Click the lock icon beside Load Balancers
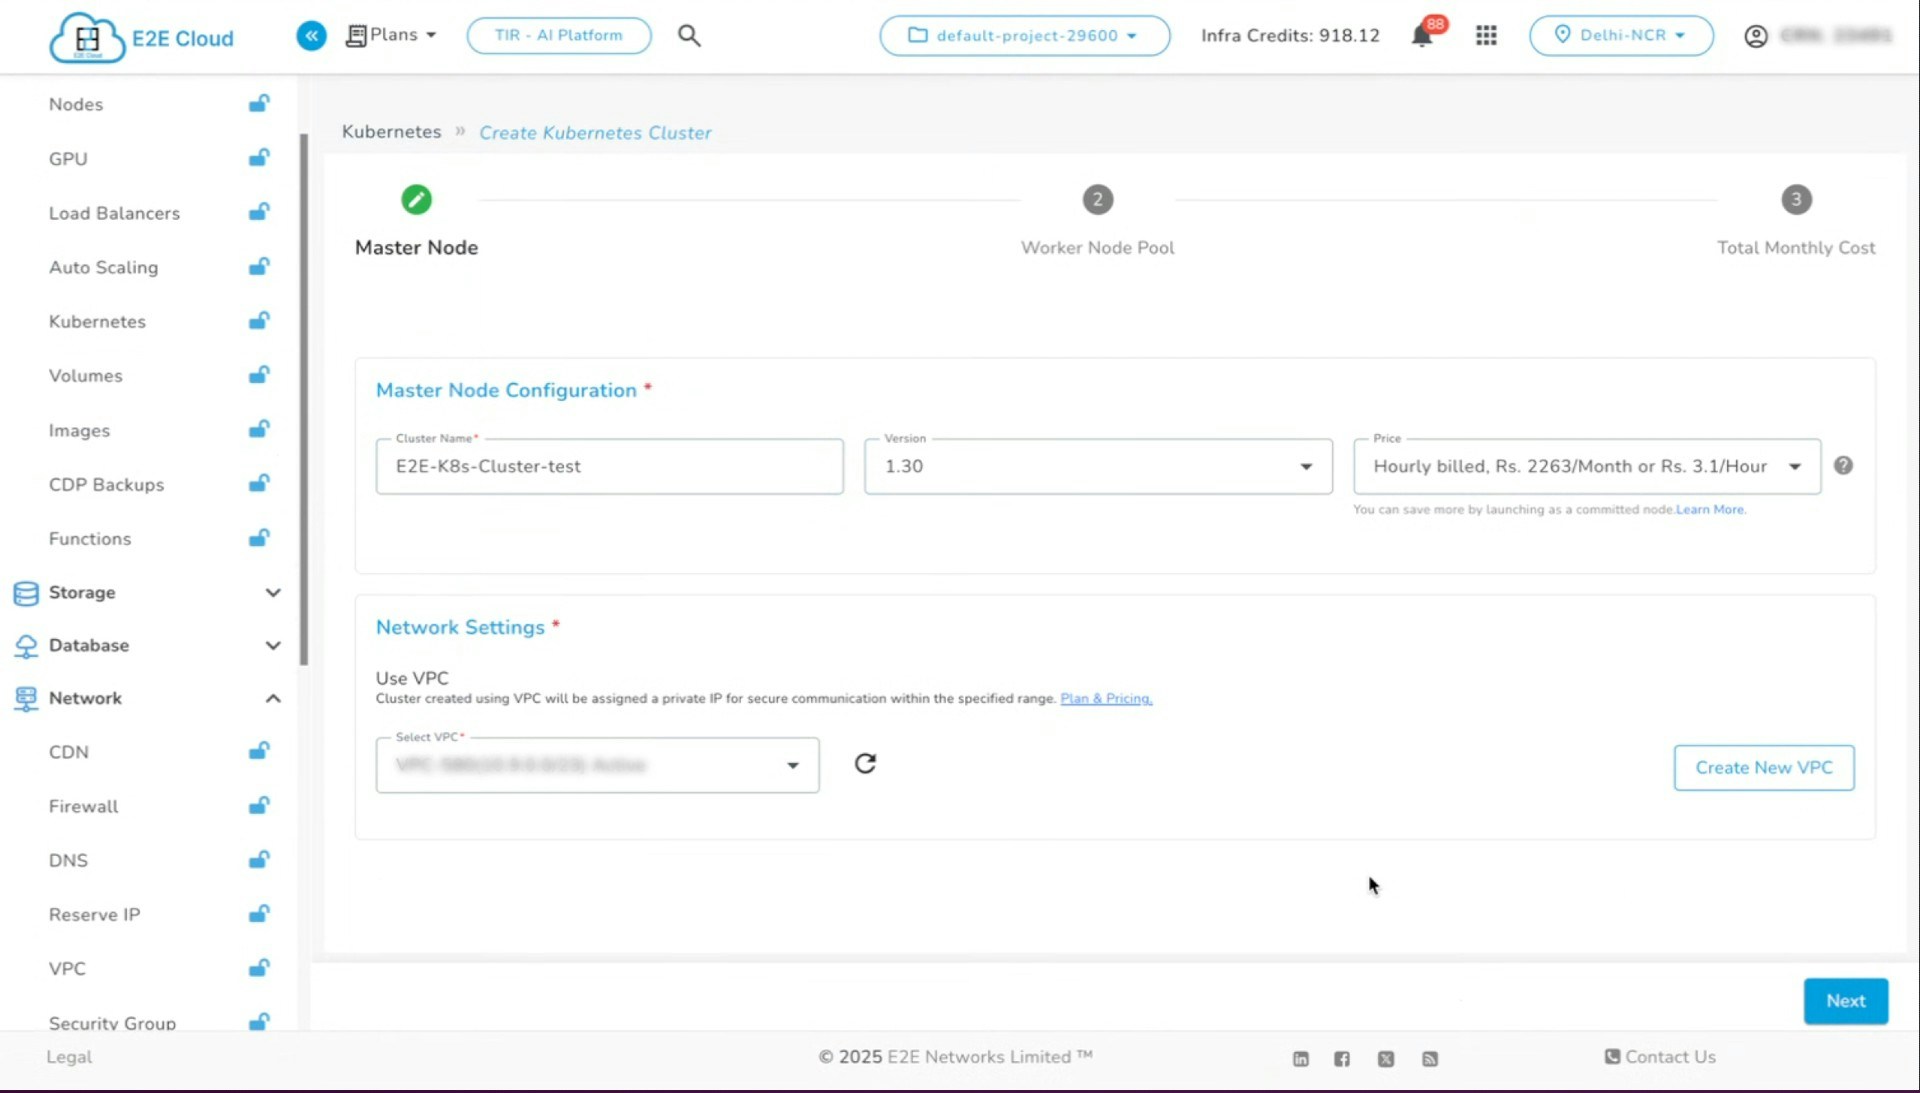1920x1093 pixels. (259, 211)
